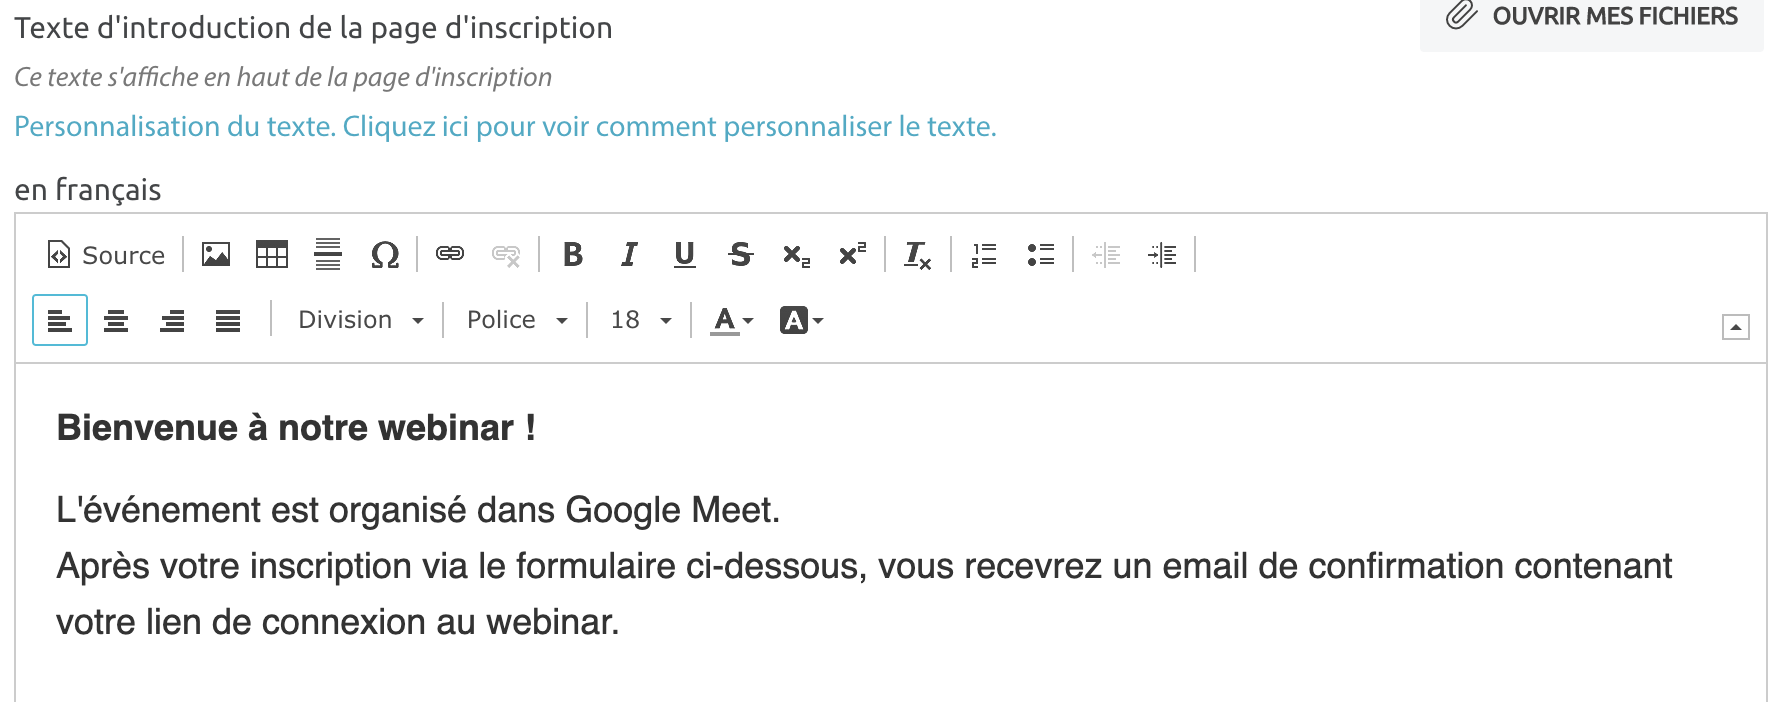Viewport: 1780px width, 702px height.
Task: Insert a horizontal line
Action: point(328,255)
